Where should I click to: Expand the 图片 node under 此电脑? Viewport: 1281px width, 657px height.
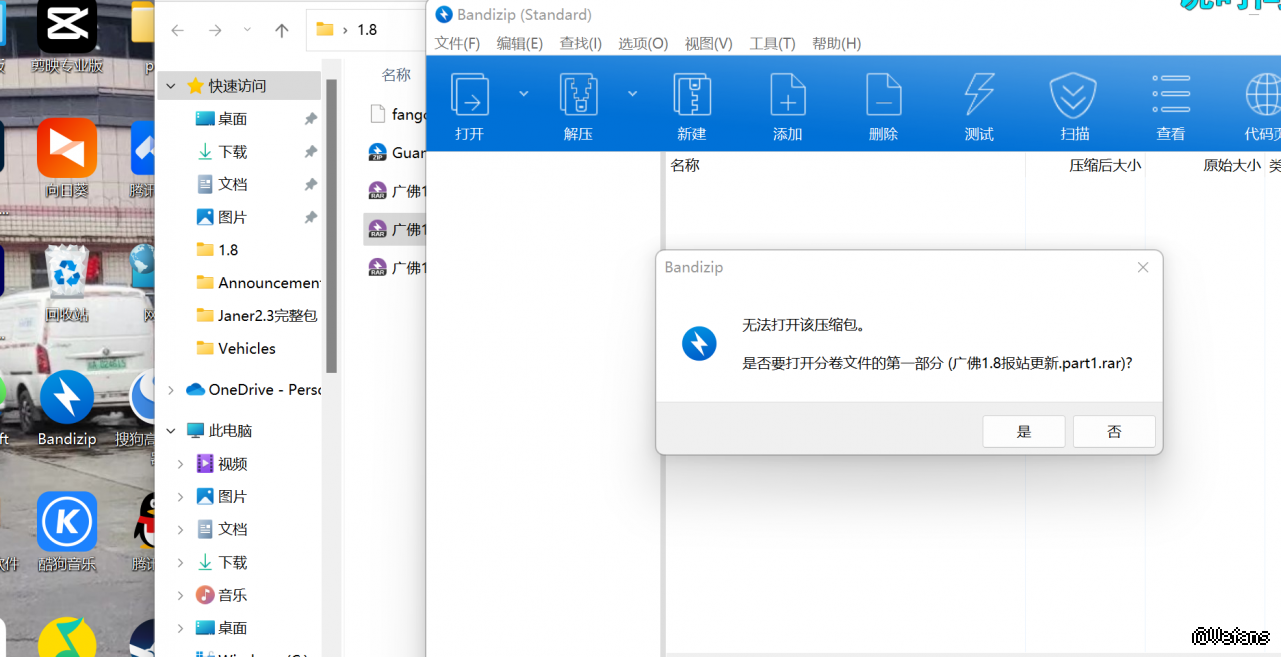(180, 497)
